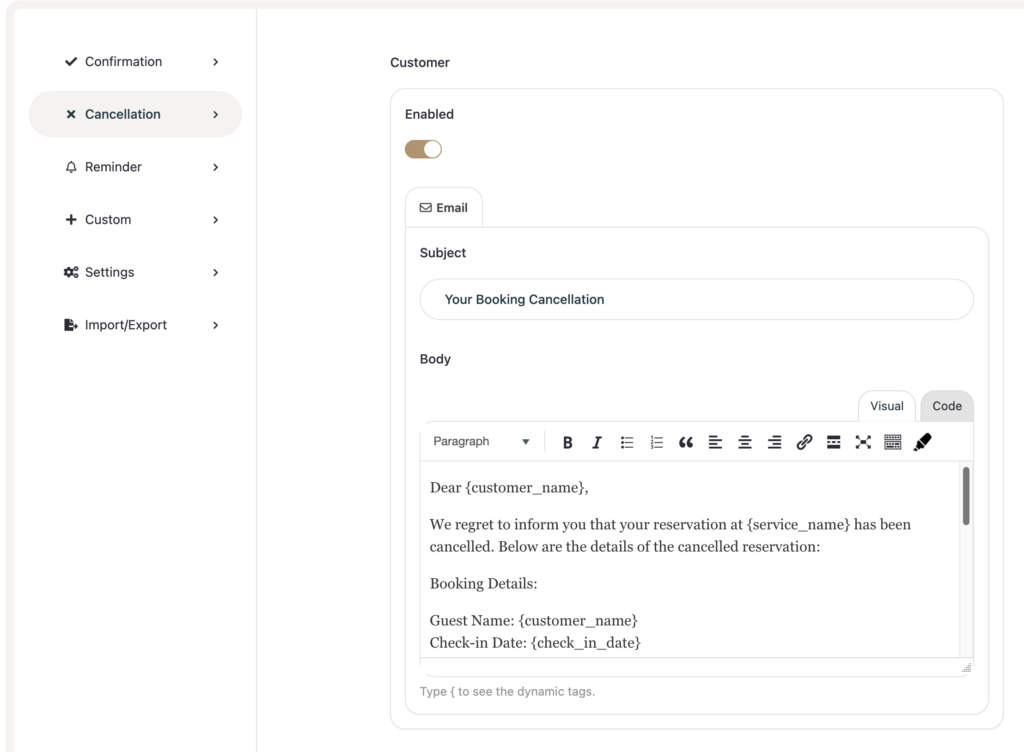Select the Email tab
This screenshot has width=1024, height=752.
(x=443, y=208)
